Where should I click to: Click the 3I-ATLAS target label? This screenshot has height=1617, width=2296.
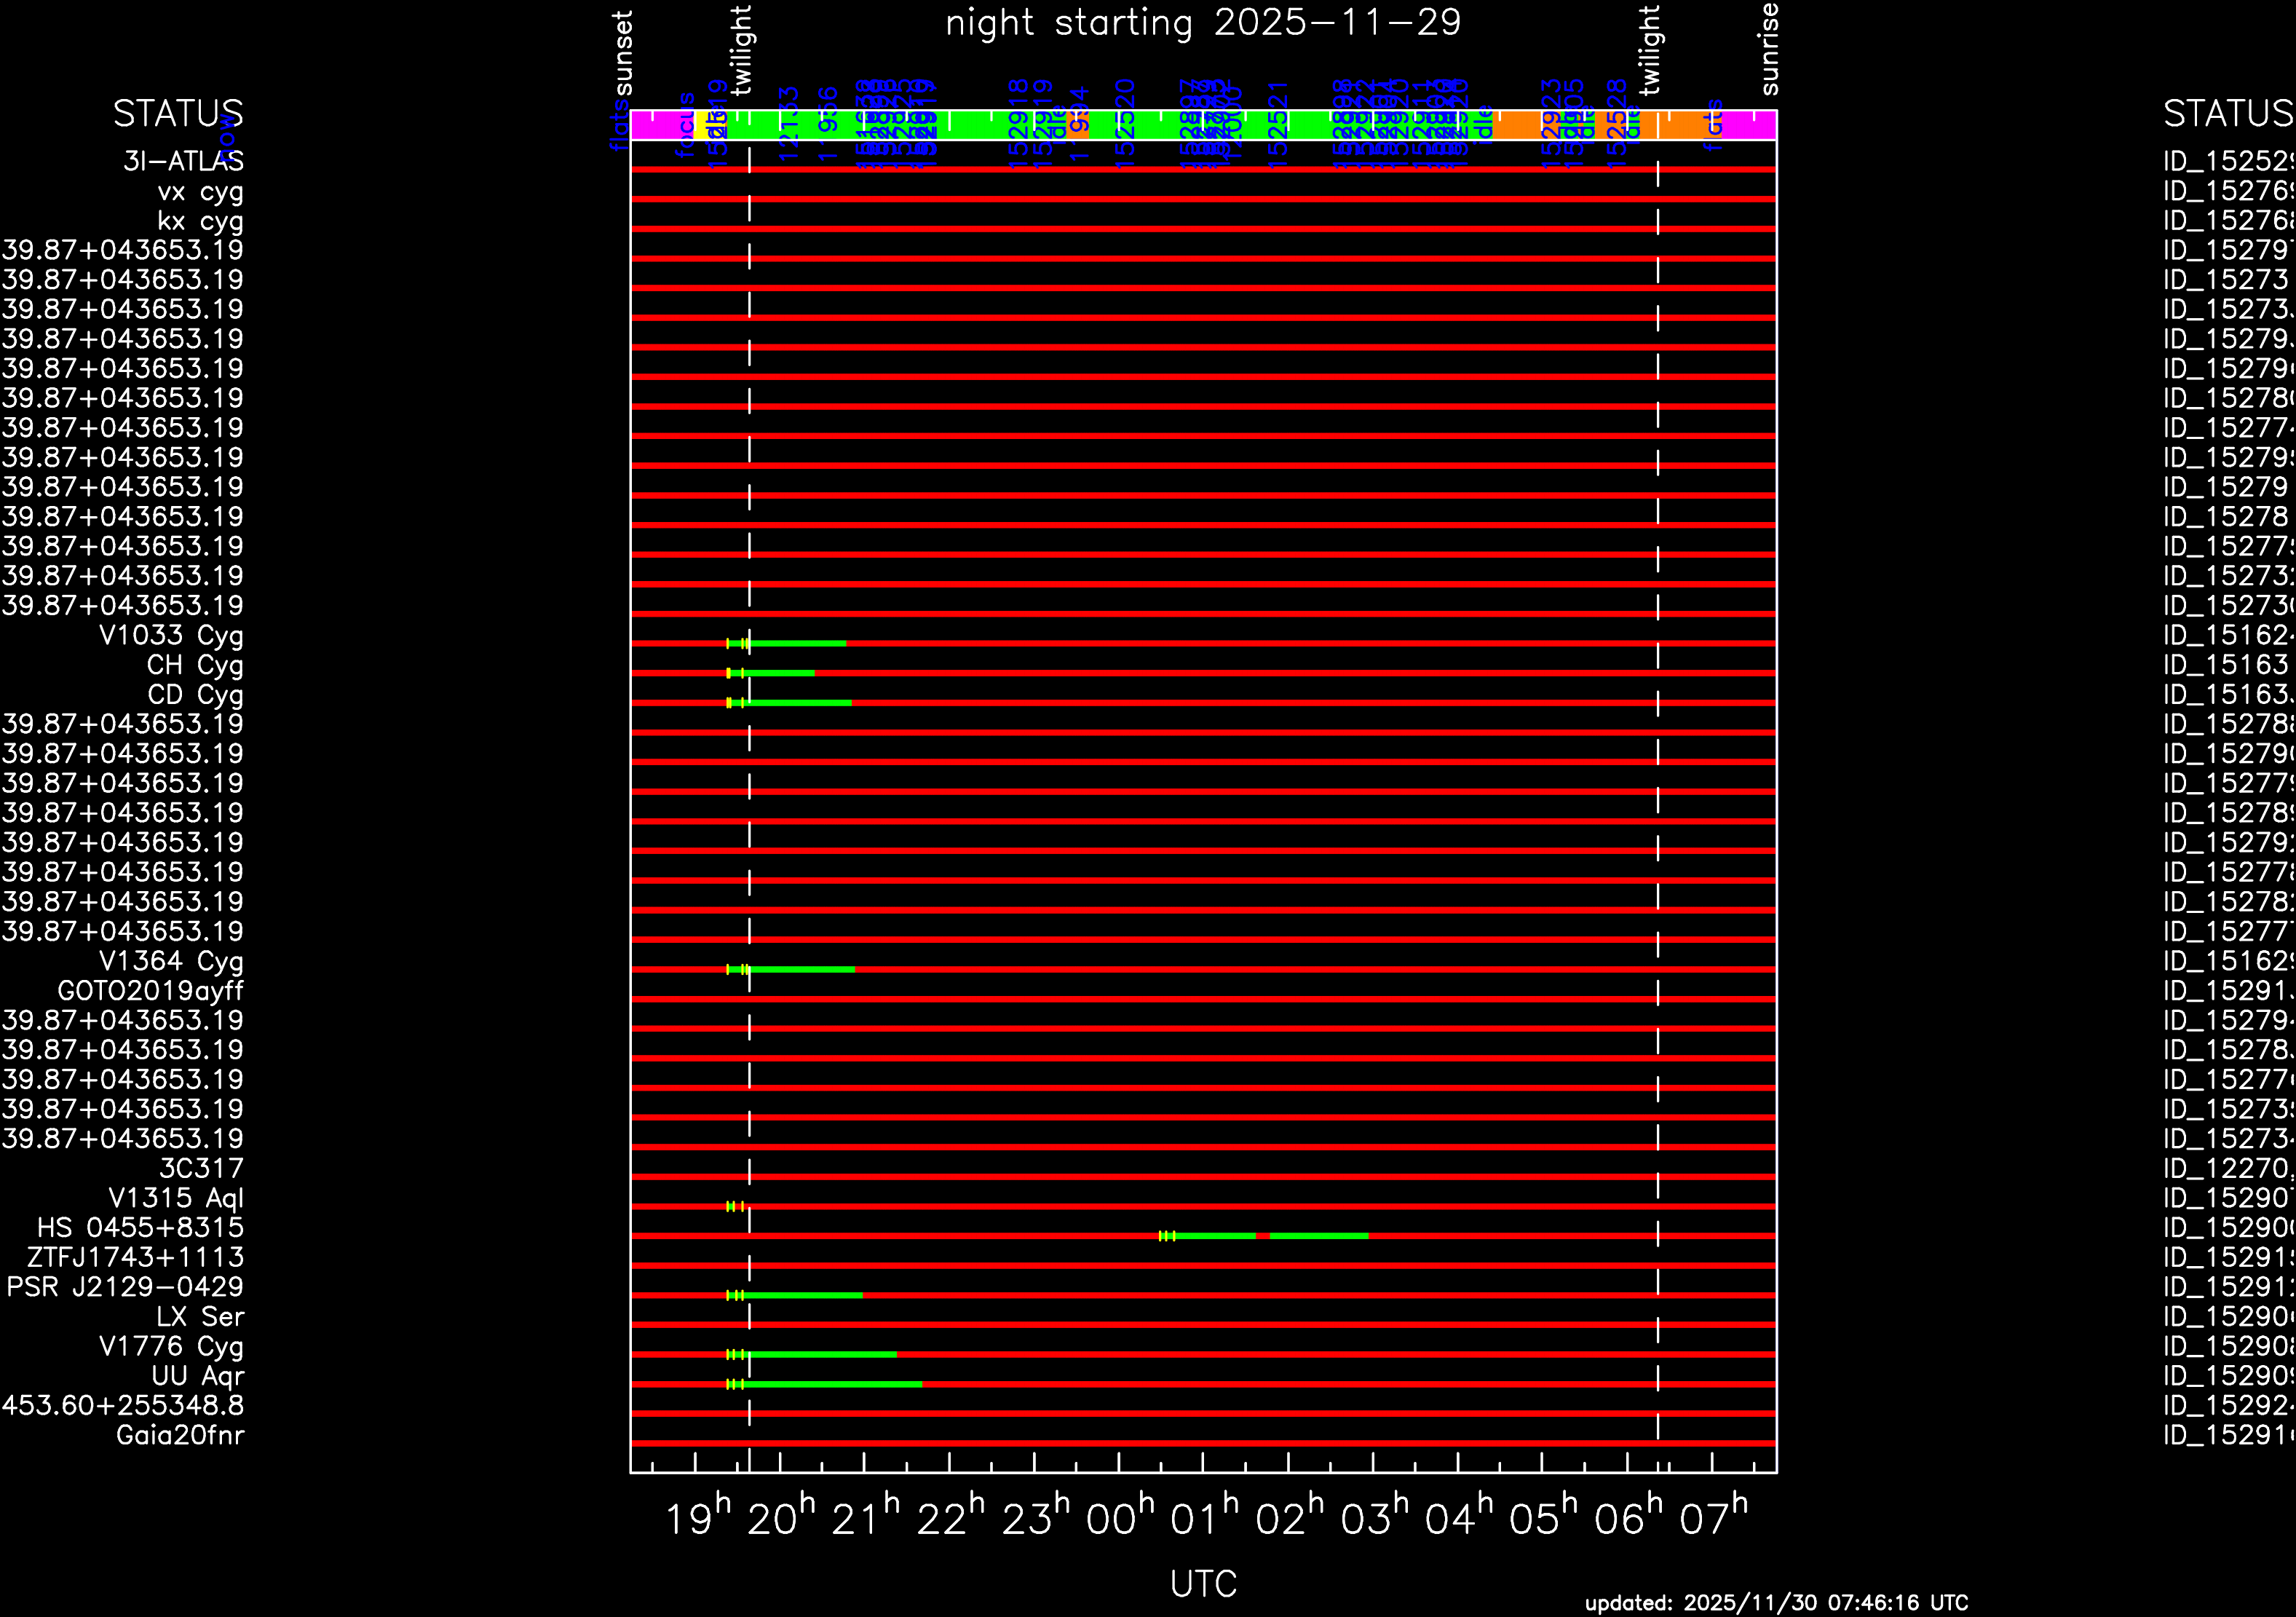coord(183,161)
